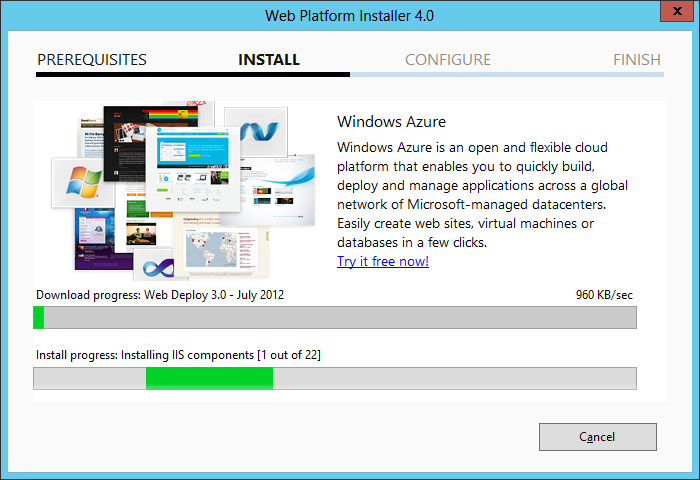
Task: Click the '960 KB/sec' download speed text
Action: coord(604,295)
